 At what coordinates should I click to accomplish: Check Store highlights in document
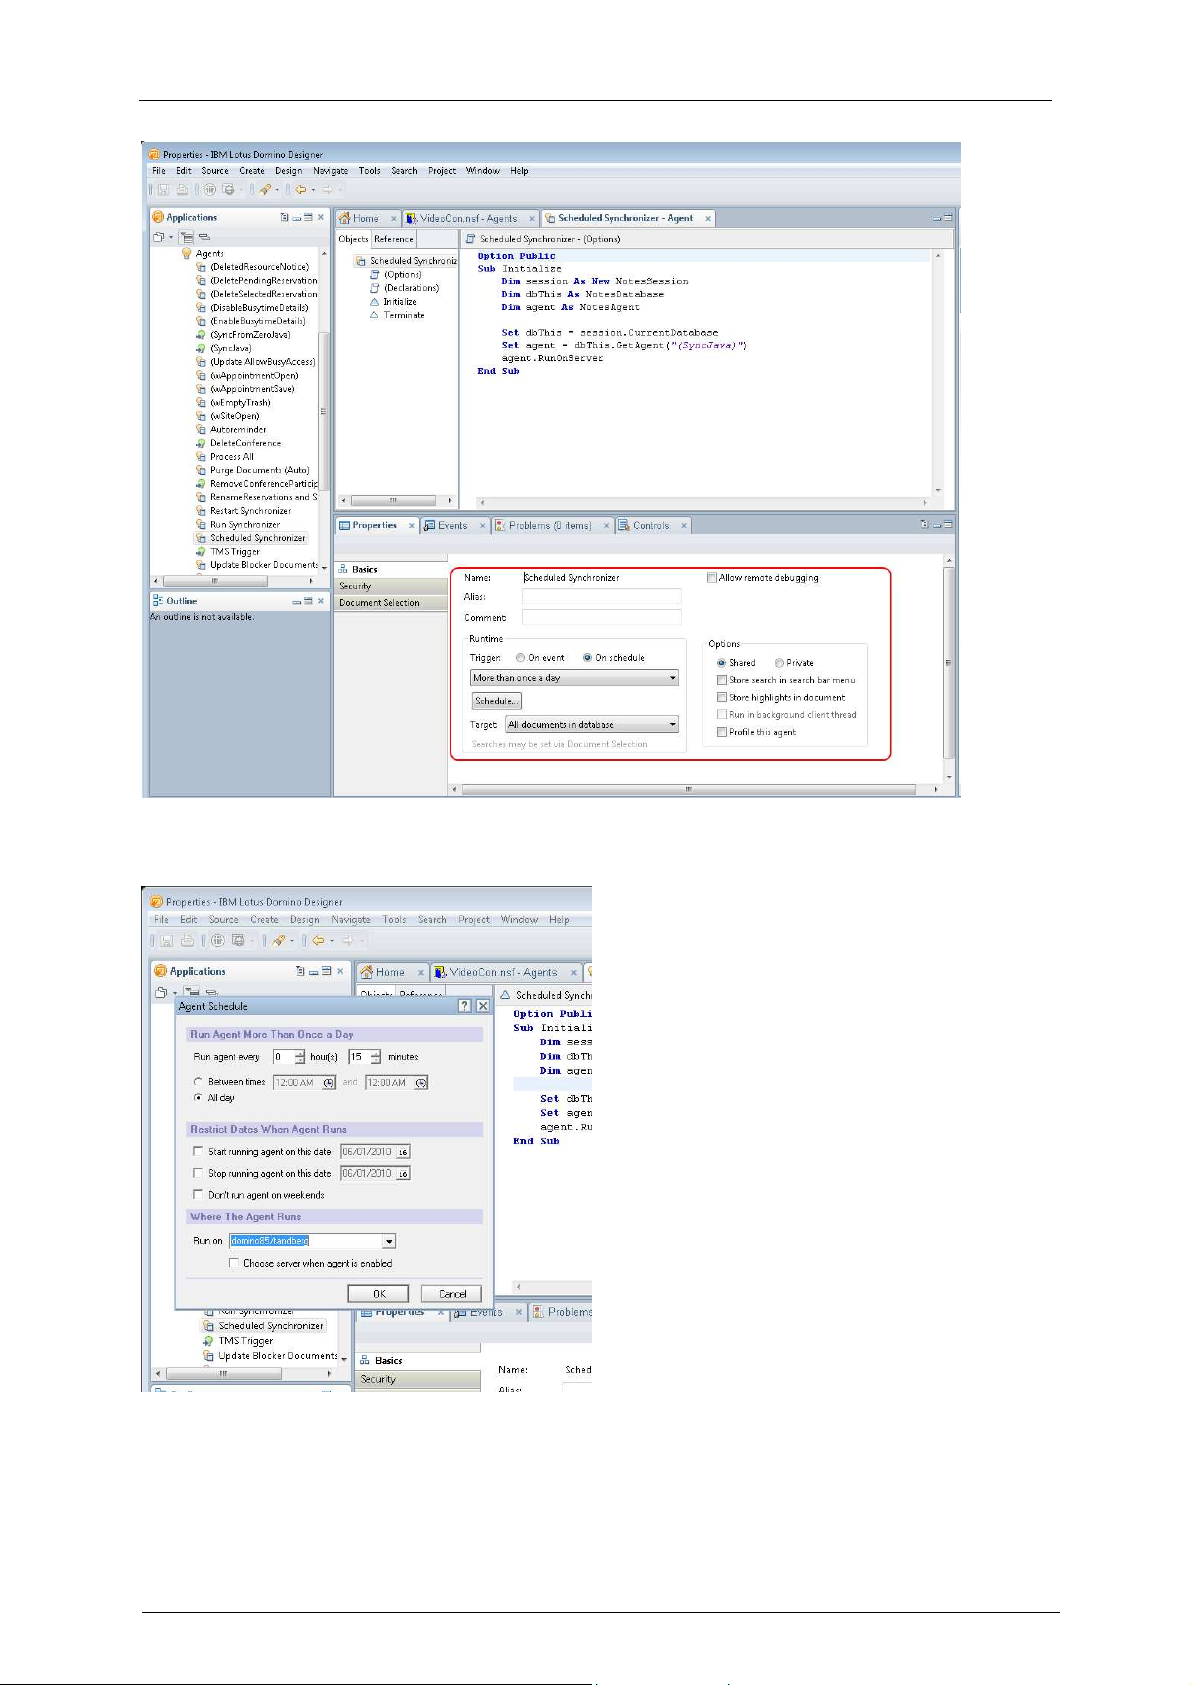click(722, 698)
